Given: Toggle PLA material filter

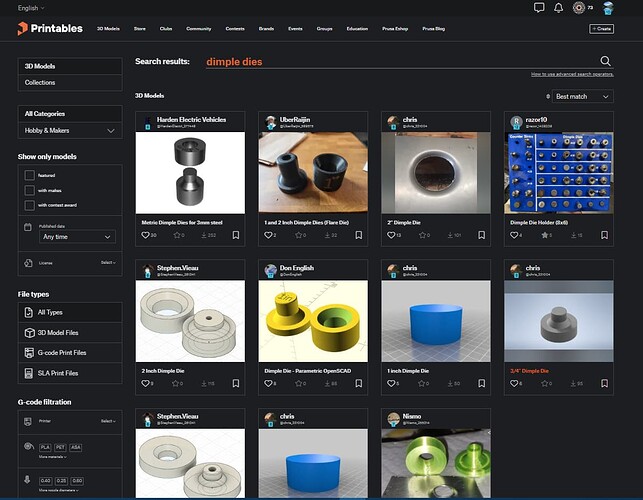Looking at the screenshot, I should click(x=45, y=447).
